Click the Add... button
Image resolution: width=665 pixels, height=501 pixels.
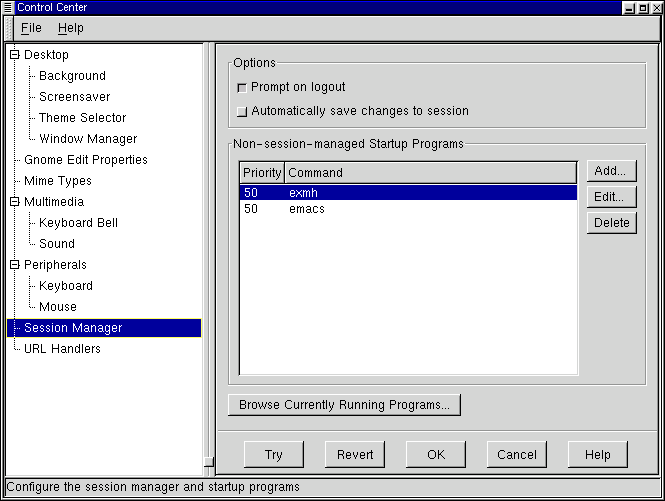610,171
